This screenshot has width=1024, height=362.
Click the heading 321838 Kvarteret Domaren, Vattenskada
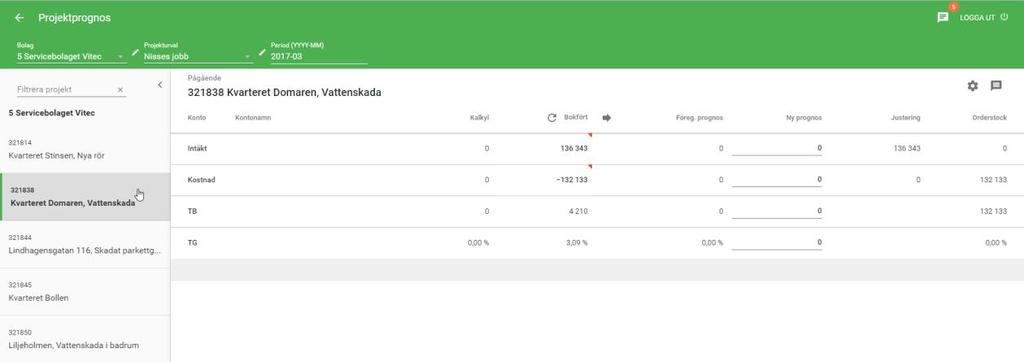click(284, 93)
